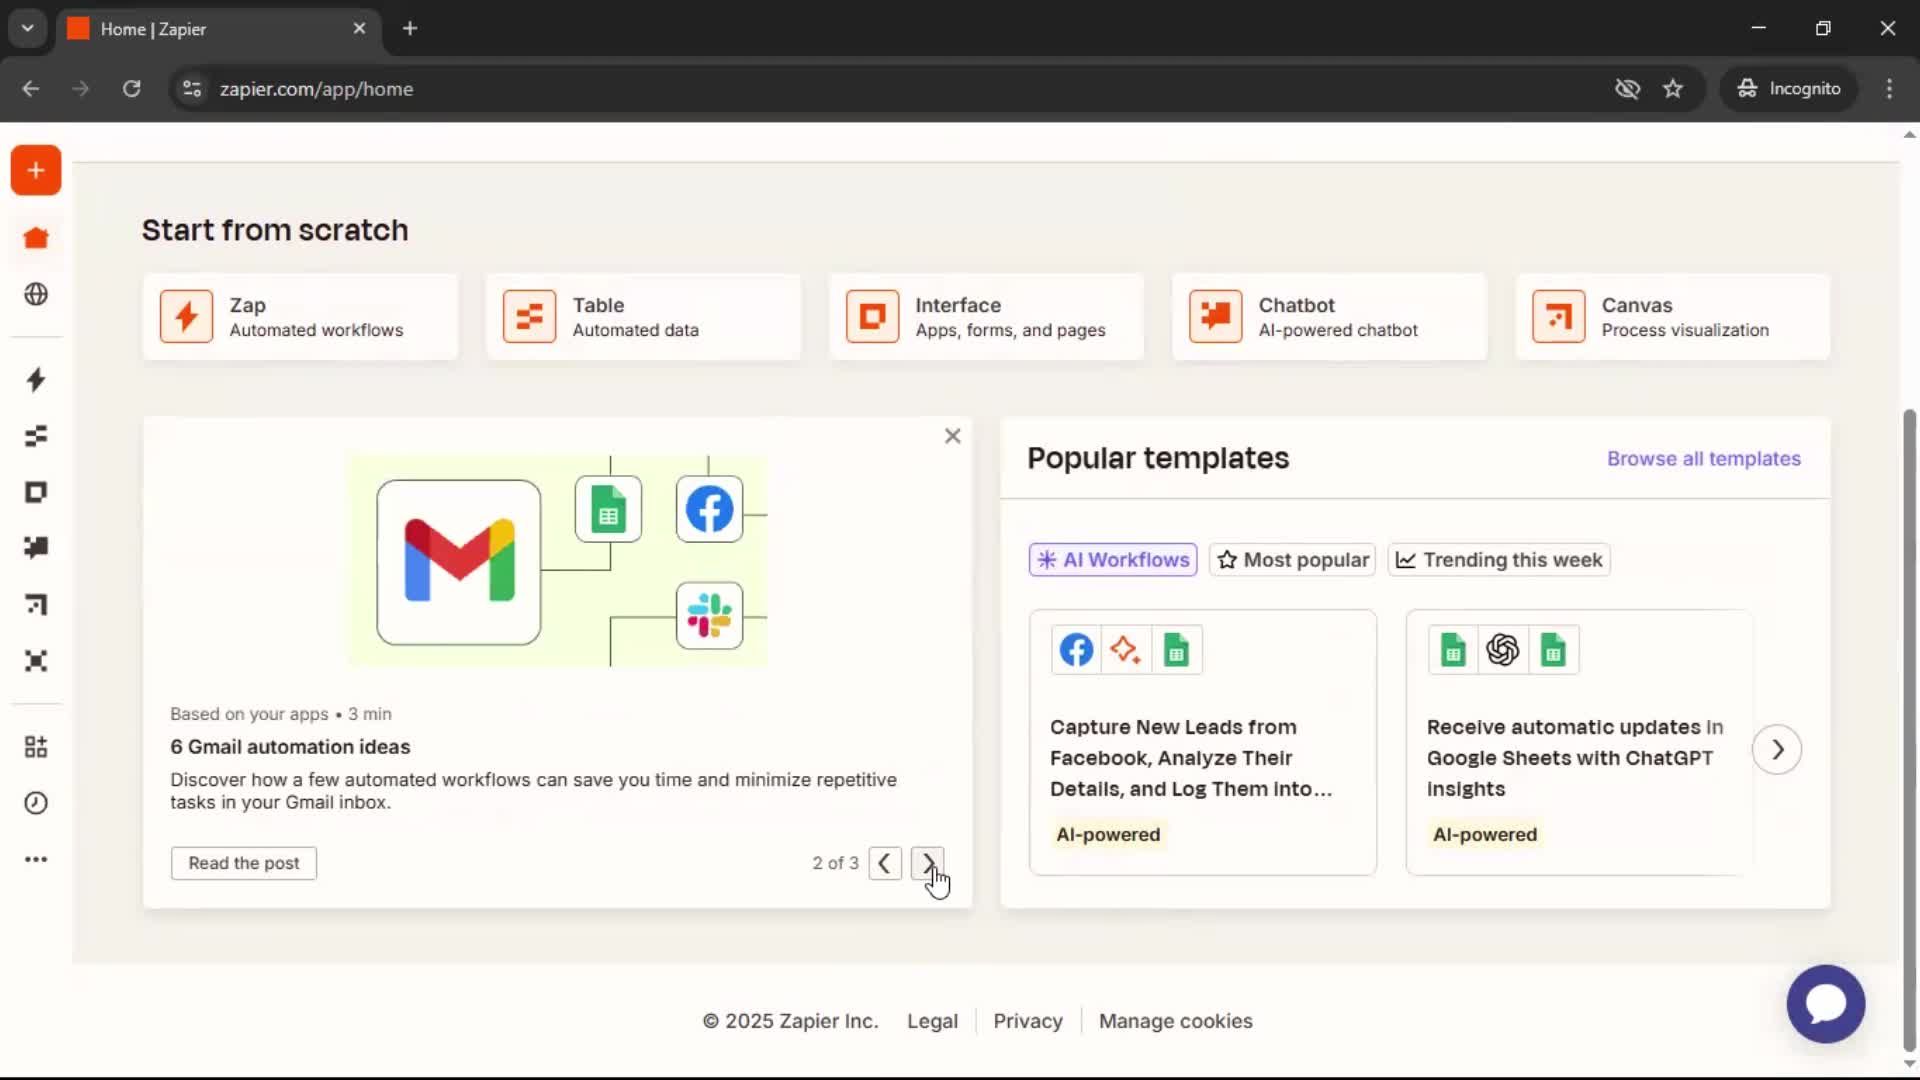Open a new browser tab
This screenshot has width=1920, height=1080.
pos(410,29)
